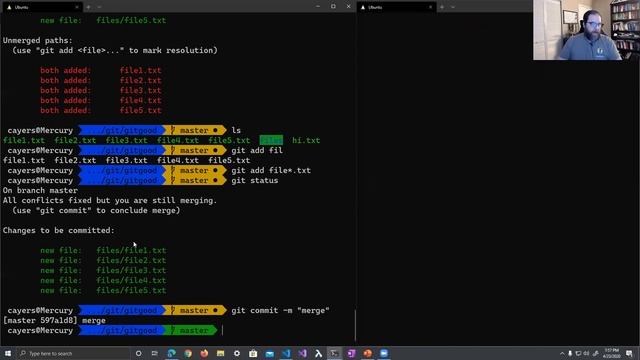The width and height of the screenshot is (640, 360).
Task: Open the new-tab dropdown in the right terminal
Action: tap(453, 7)
